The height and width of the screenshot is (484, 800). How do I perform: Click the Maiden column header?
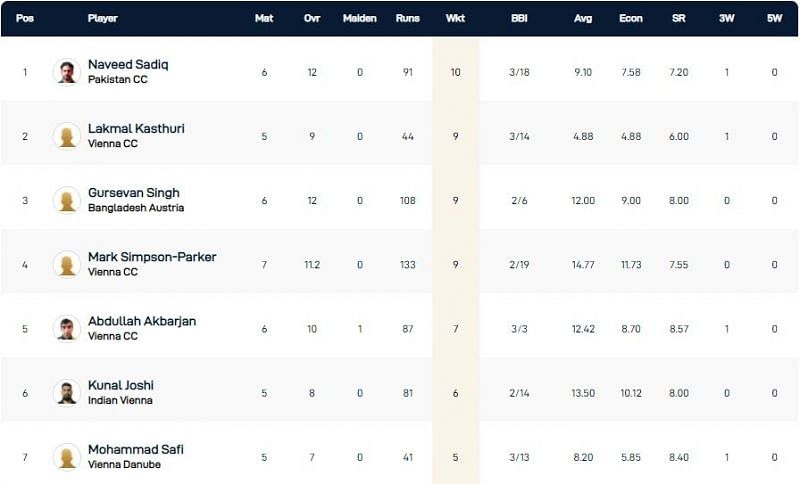[x=359, y=18]
